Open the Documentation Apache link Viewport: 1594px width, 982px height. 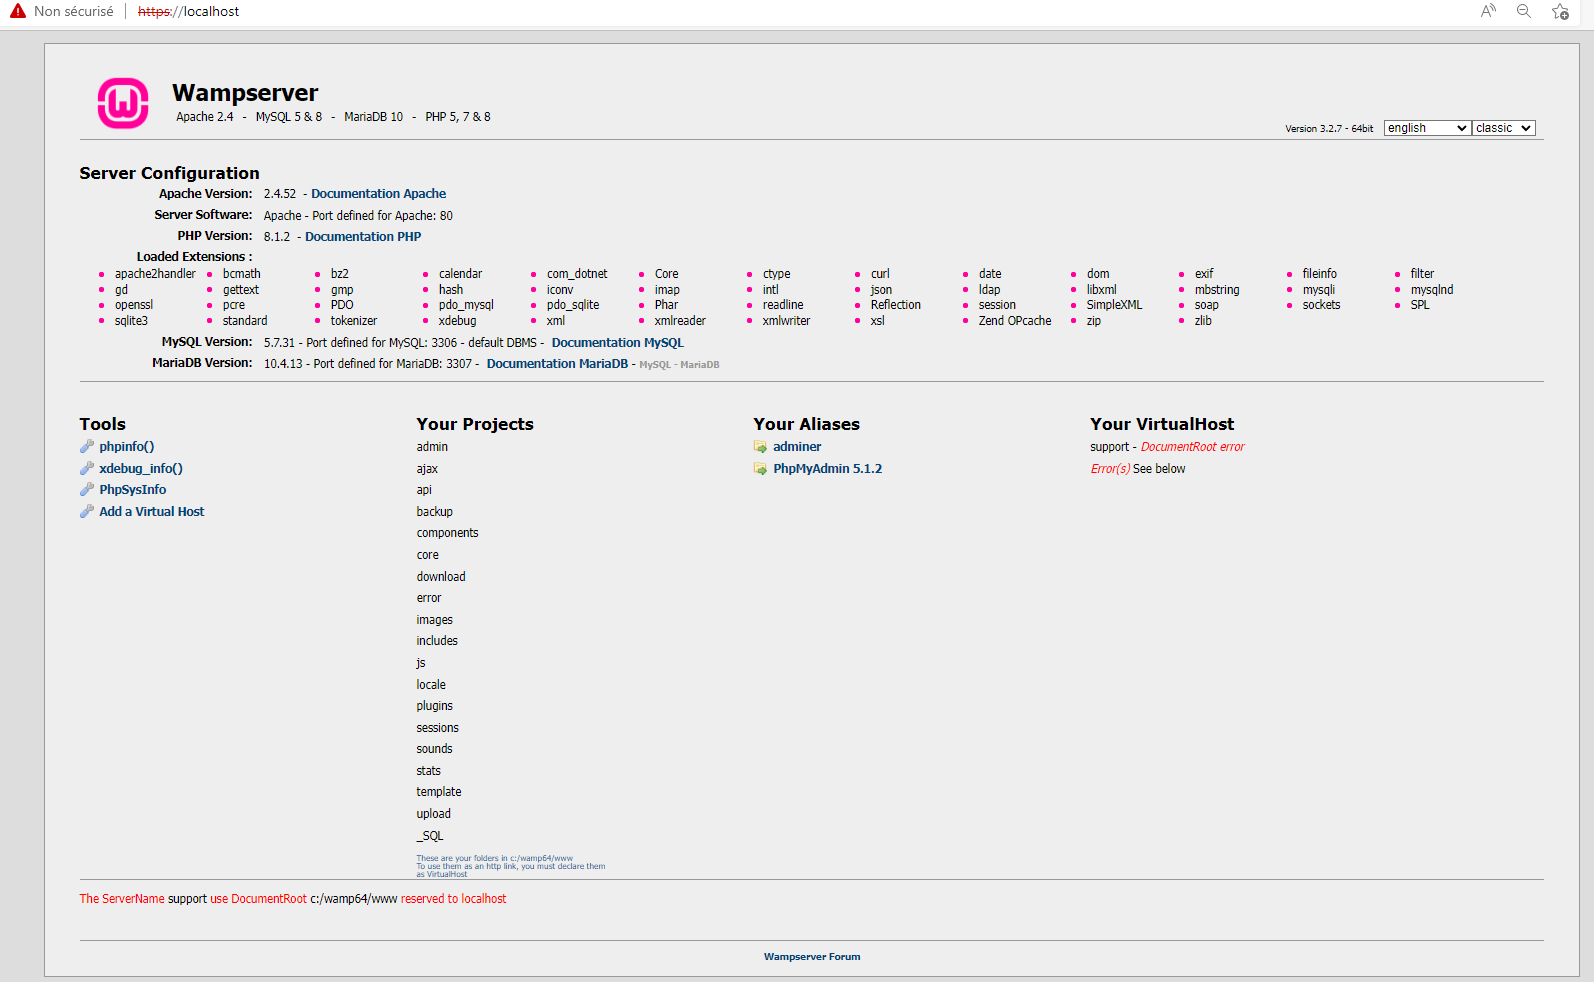point(378,194)
